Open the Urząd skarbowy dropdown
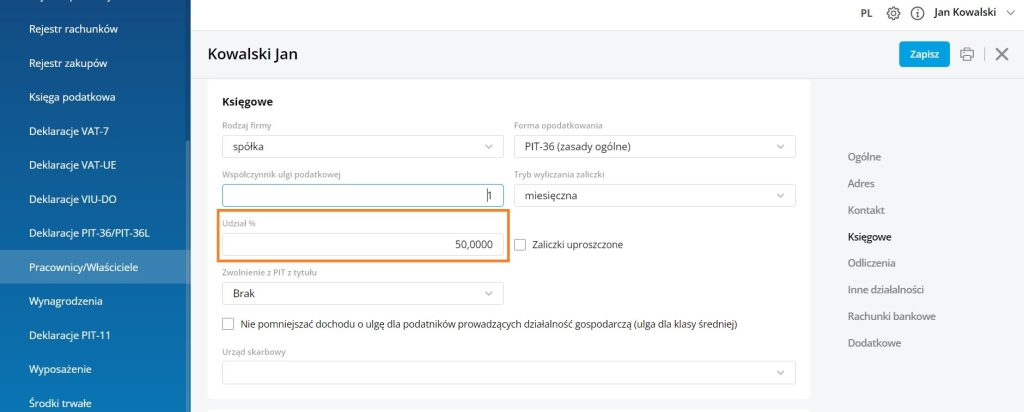1024x412 pixels. (x=509, y=372)
